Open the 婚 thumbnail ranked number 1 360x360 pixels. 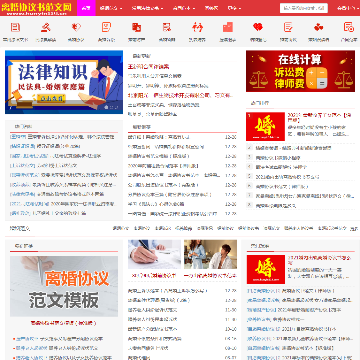tap(265, 127)
